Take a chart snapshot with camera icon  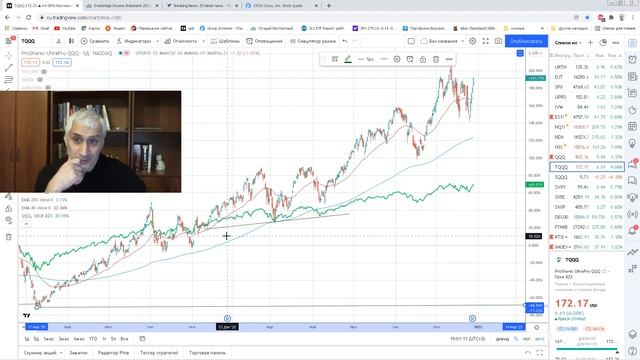point(498,41)
